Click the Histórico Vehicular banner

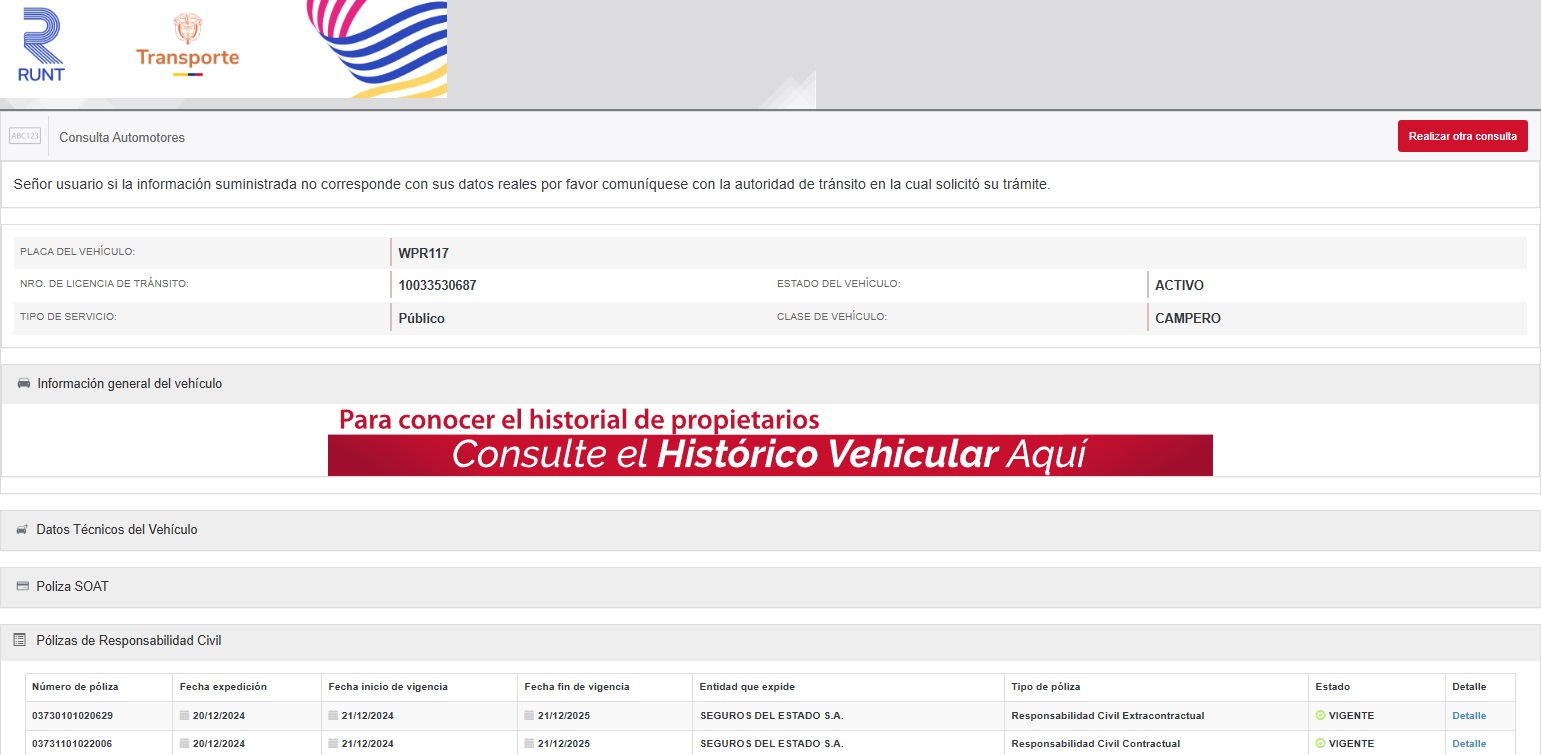point(770,455)
